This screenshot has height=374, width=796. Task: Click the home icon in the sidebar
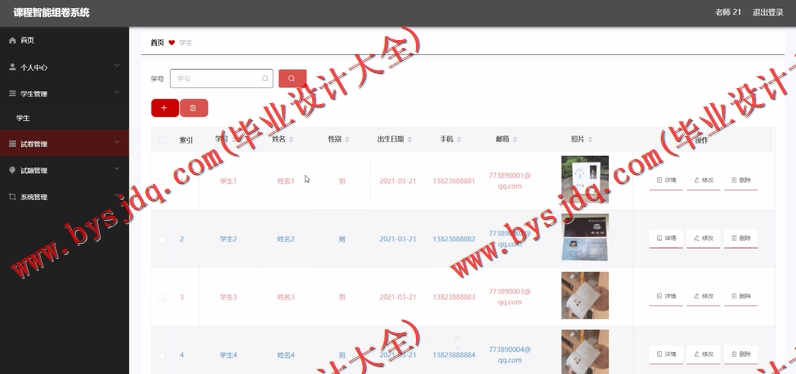point(13,41)
